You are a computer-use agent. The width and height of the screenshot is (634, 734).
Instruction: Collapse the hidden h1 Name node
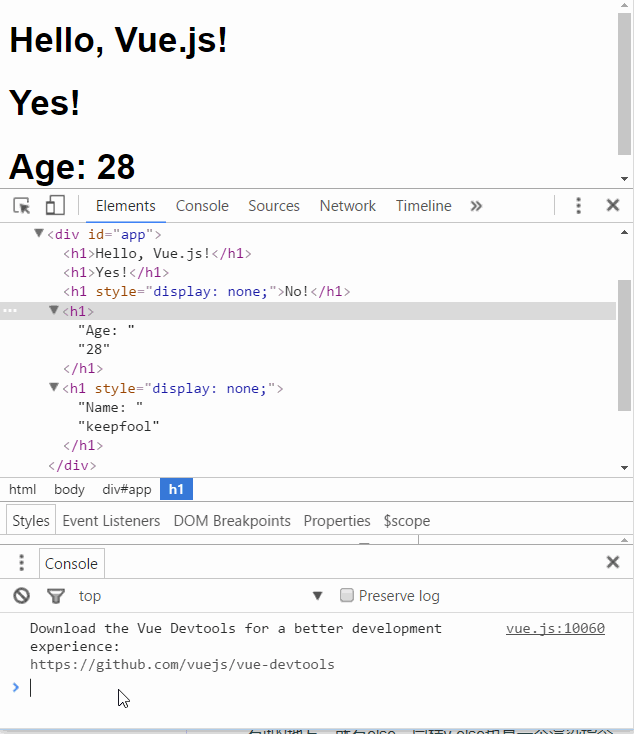tap(54, 388)
